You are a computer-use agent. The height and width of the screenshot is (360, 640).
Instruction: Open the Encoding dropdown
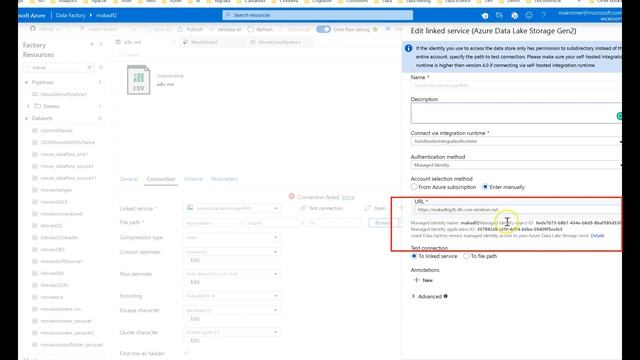click(x=232, y=296)
